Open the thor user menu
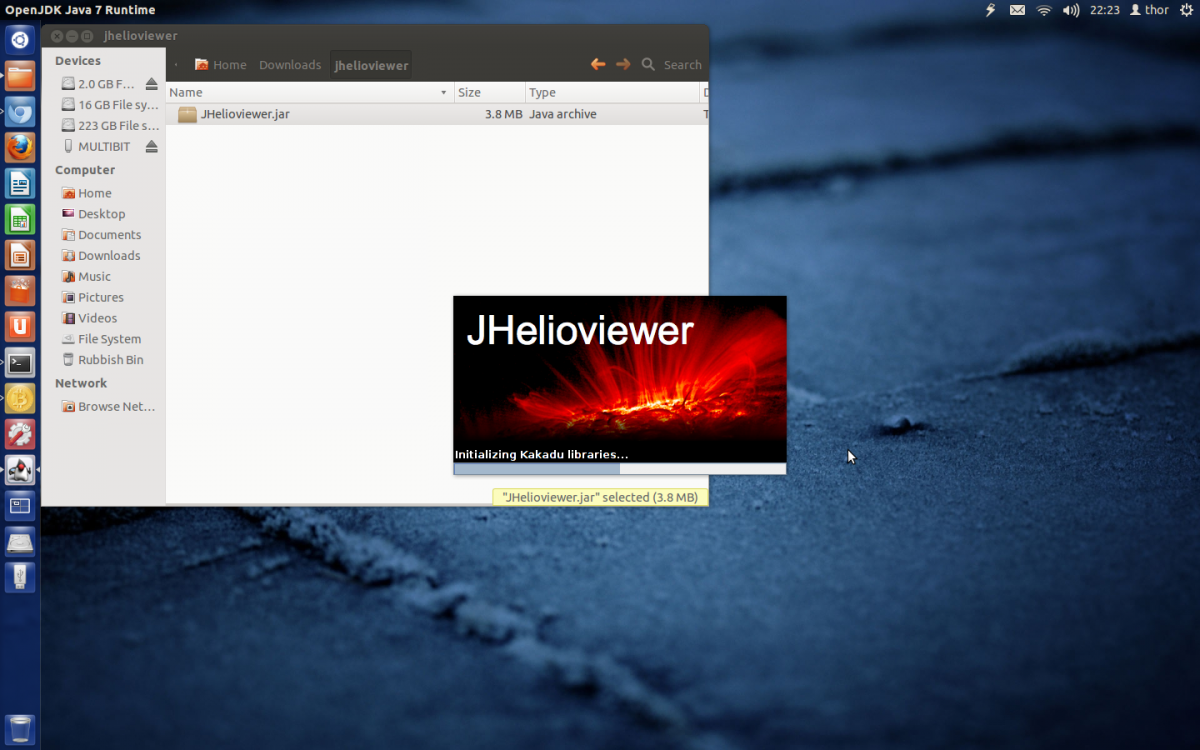The height and width of the screenshot is (750, 1200). [1150, 10]
